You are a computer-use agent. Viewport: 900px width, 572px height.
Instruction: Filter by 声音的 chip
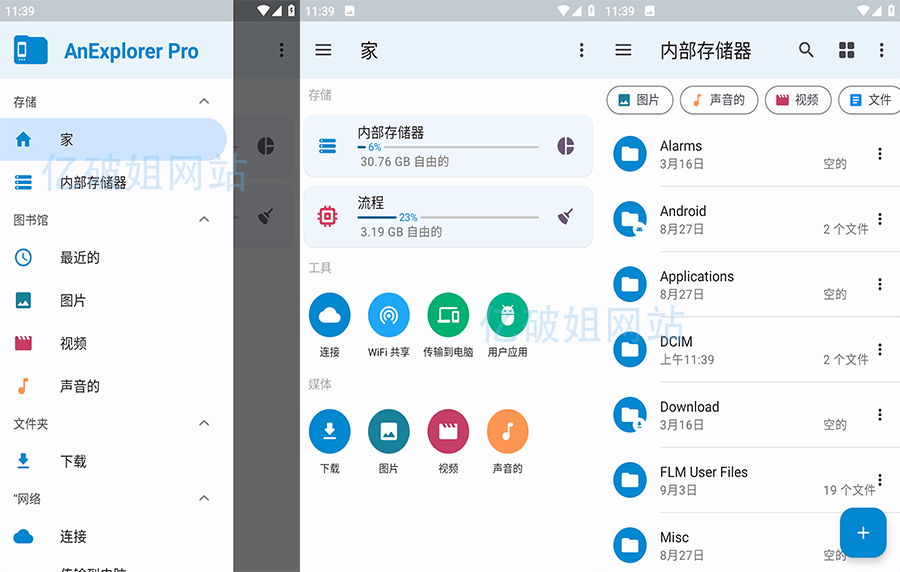point(719,100)
